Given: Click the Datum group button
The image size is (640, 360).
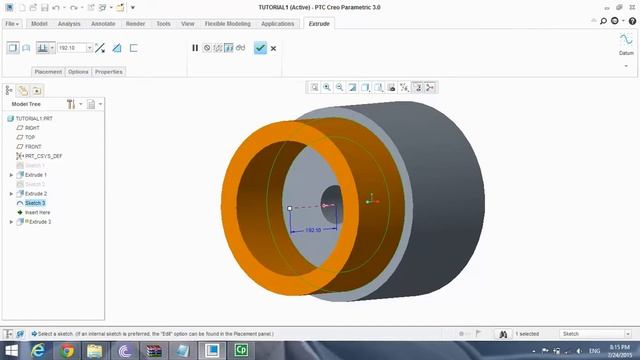Looking at the screenshot, I should point(626,44).
